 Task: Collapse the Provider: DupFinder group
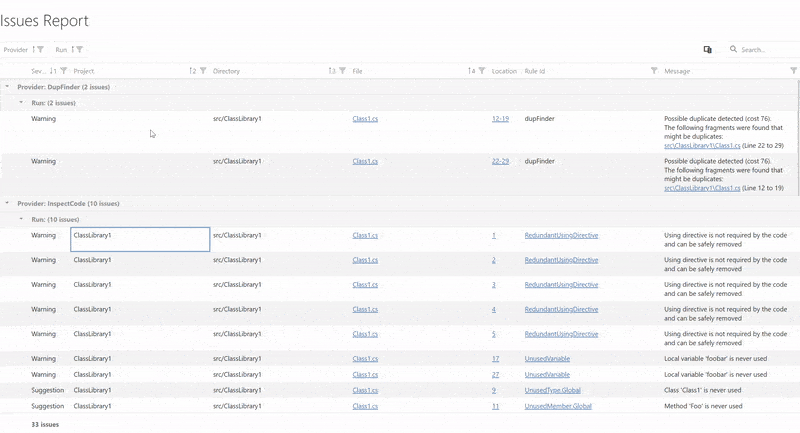click(7, 87)
